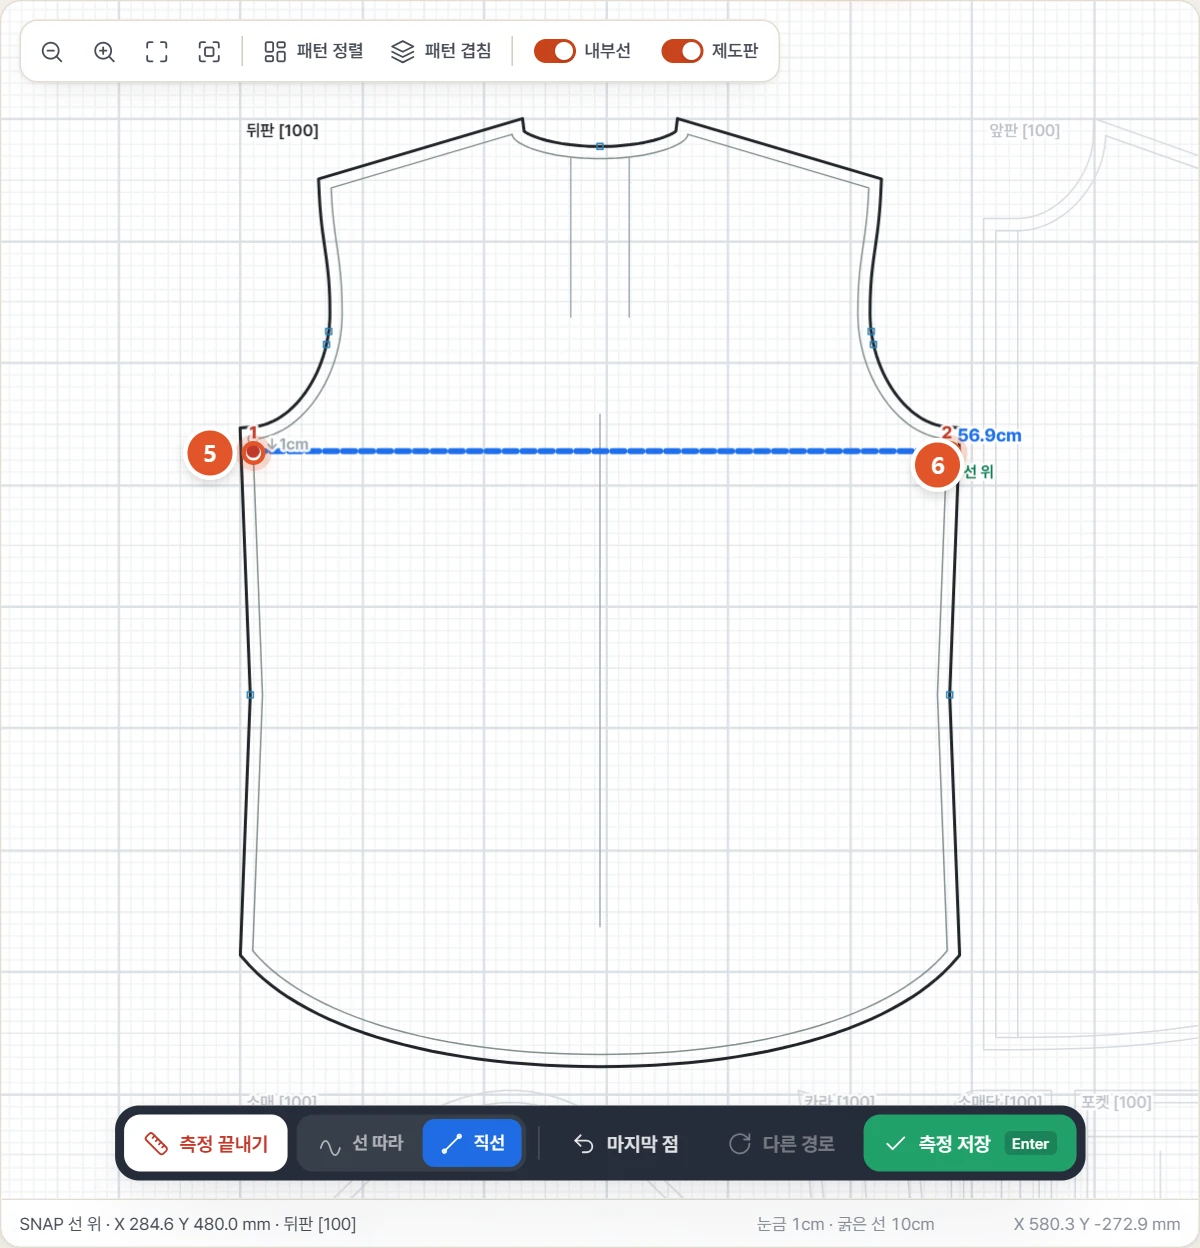Click the neckline center anchor point

click(600, 146)
